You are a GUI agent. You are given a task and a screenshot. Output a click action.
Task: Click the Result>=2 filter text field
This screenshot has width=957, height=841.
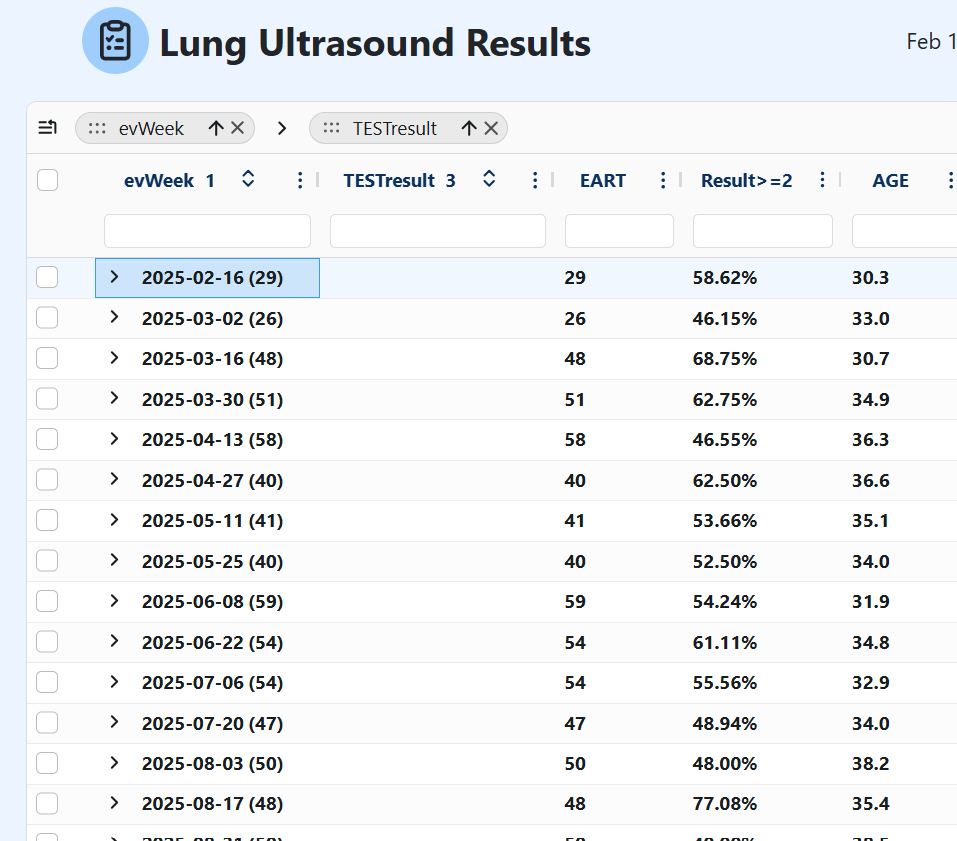[x=762, y=231]
